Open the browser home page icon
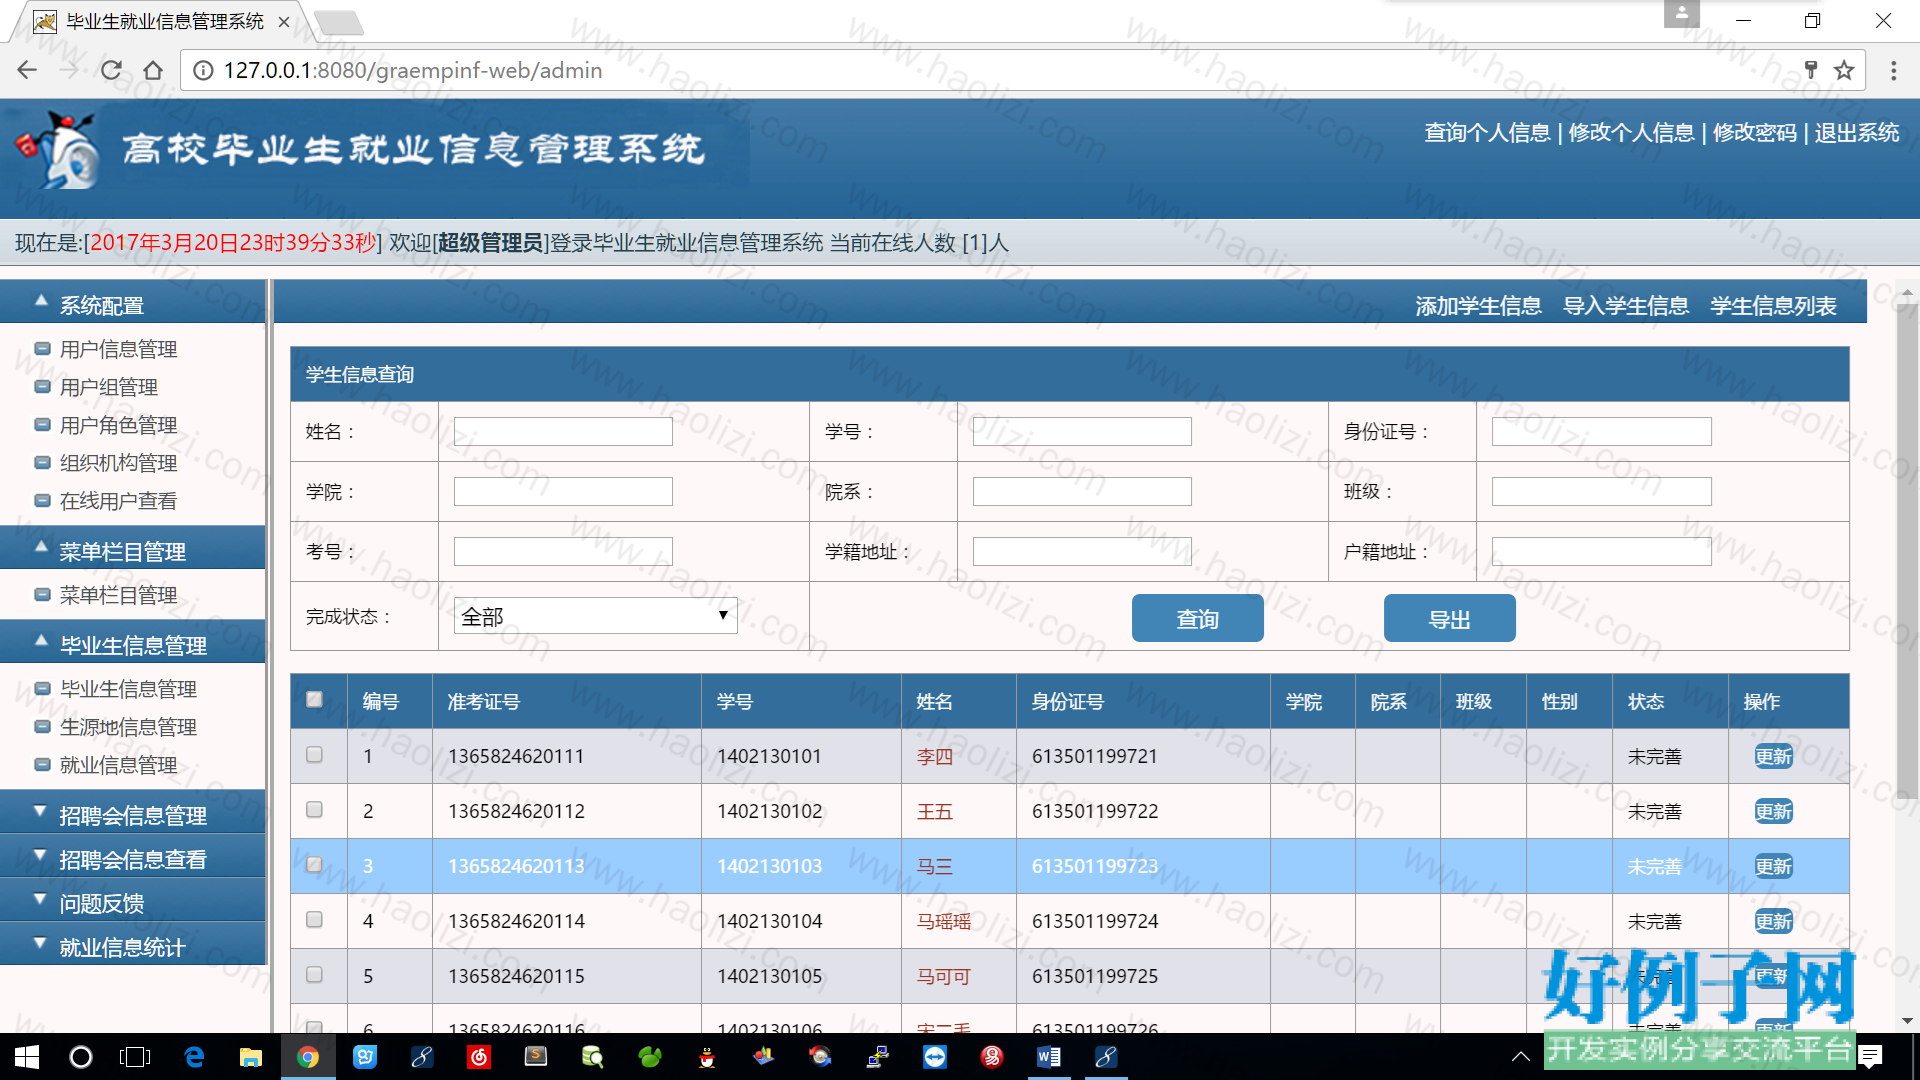1920x1080 pixels. (x=153, y=70)
